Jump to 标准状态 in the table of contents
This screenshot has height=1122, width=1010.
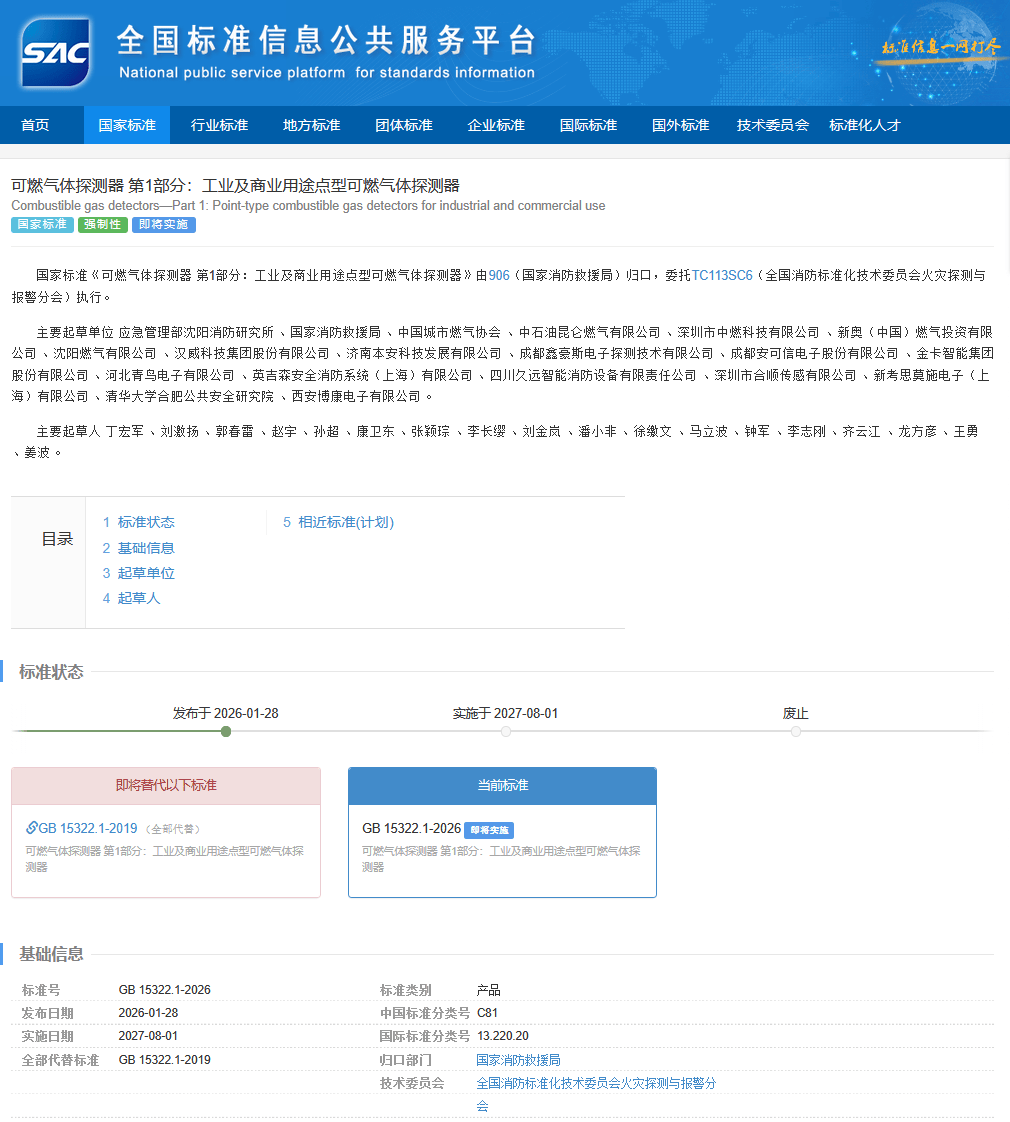[145, 522]
